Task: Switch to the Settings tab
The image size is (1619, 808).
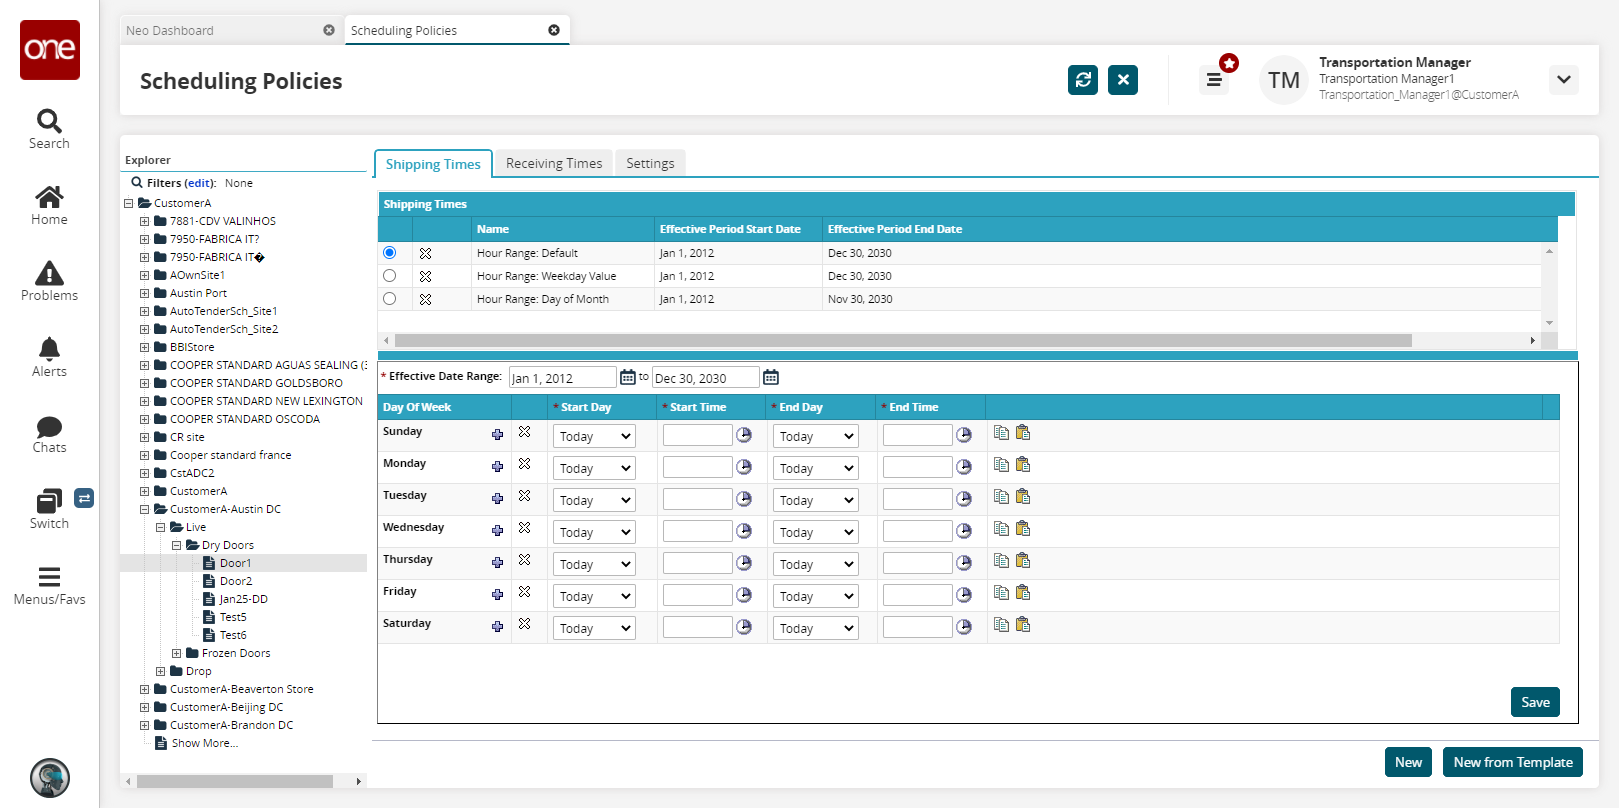Action: (x=650, y=163)
